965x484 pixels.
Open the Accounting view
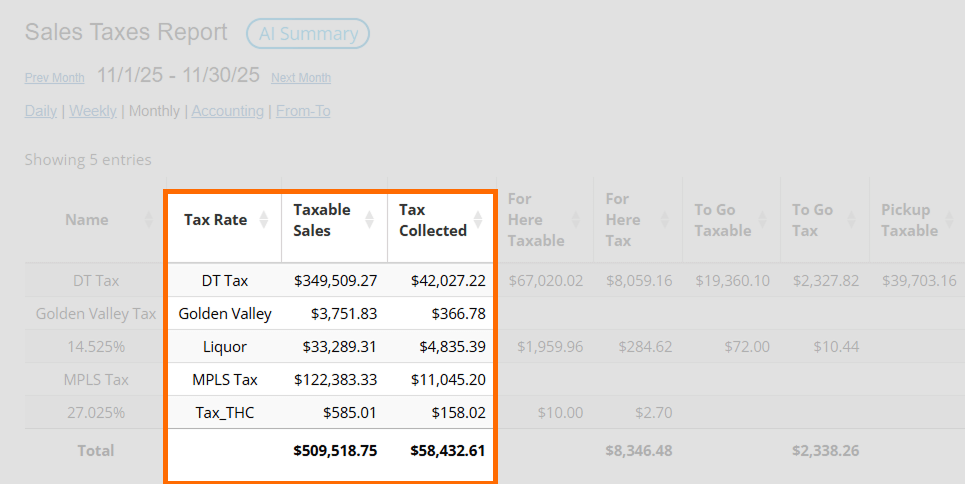tap(228, 111)
